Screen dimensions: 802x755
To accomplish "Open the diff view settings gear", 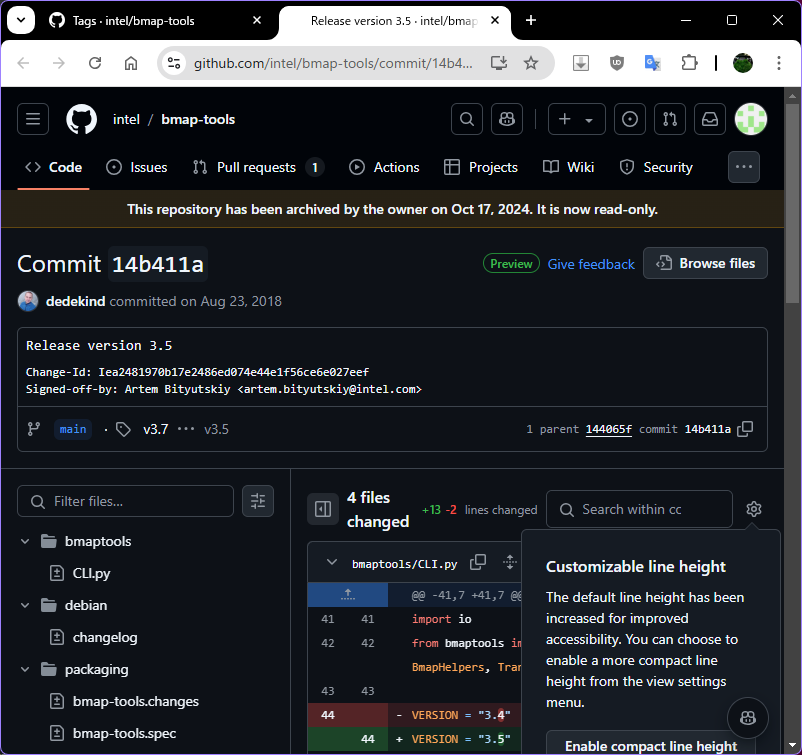I will pyautogui.click(x=754, y=509).
